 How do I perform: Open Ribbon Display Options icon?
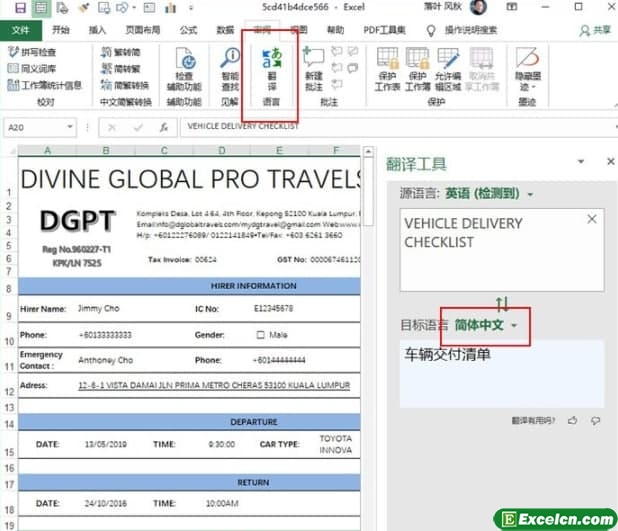(512, 7)
